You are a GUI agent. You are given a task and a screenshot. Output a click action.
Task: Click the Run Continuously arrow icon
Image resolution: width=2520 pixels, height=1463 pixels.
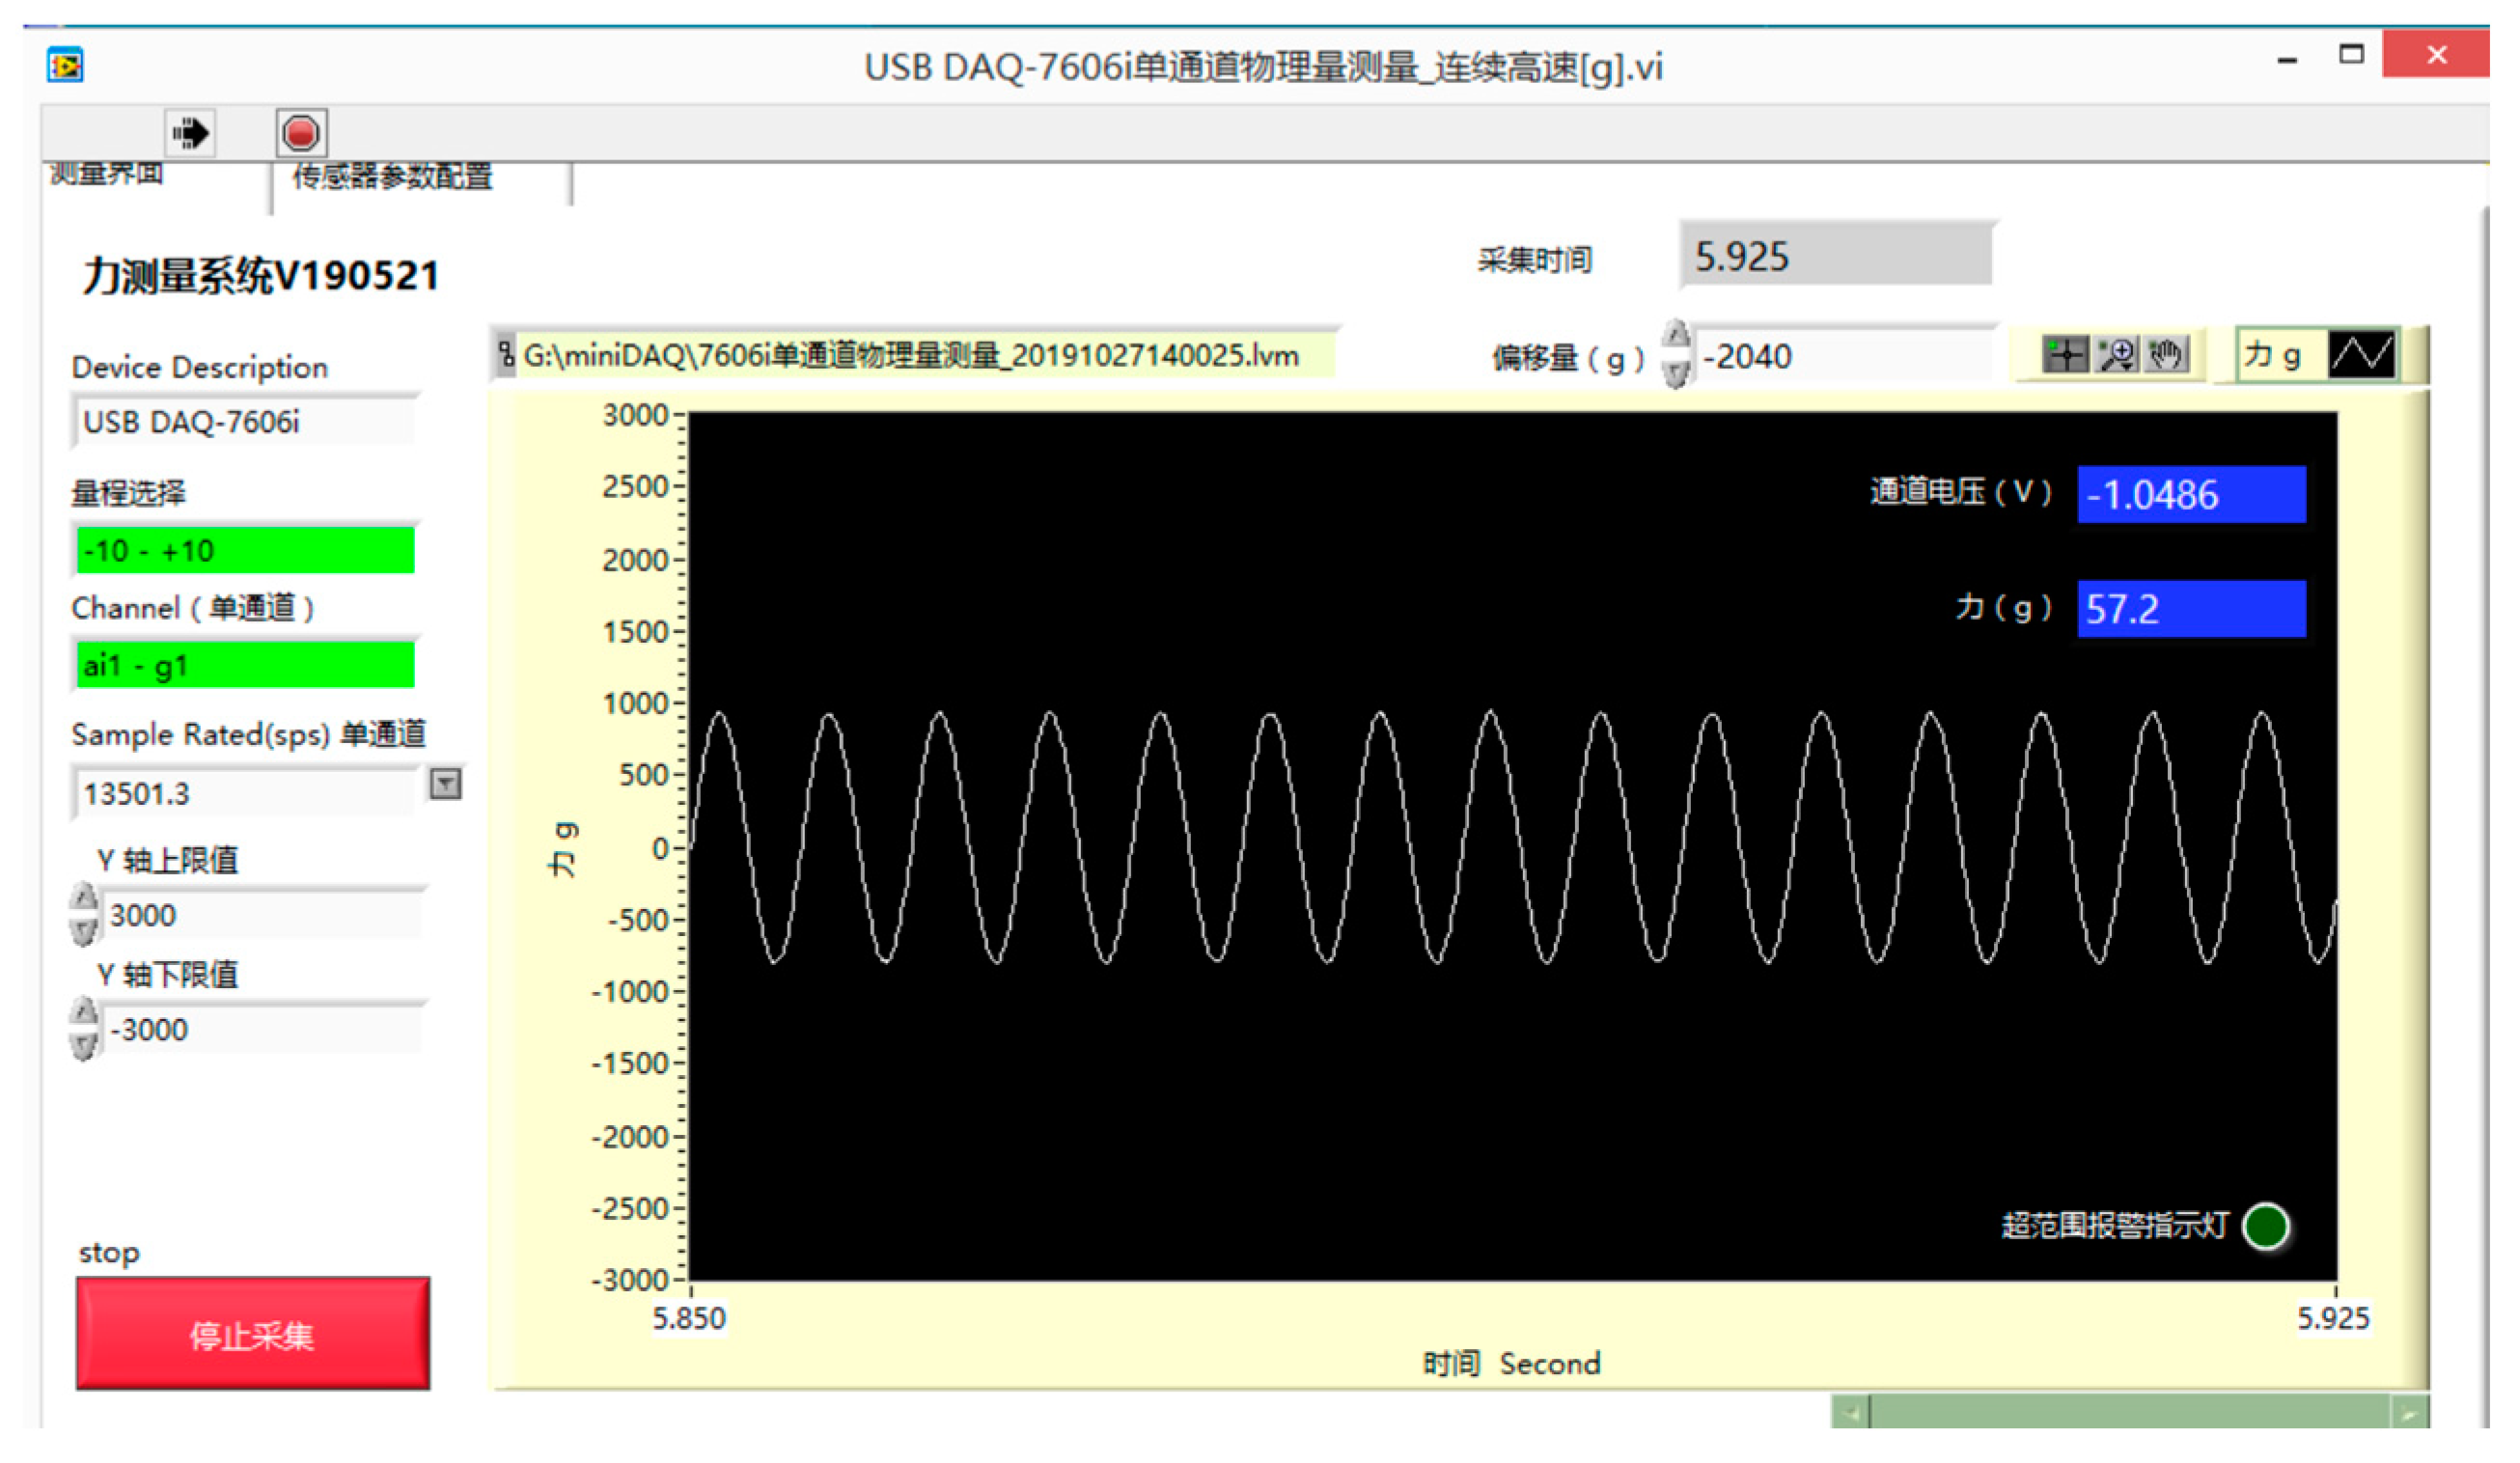coord(190,133)
